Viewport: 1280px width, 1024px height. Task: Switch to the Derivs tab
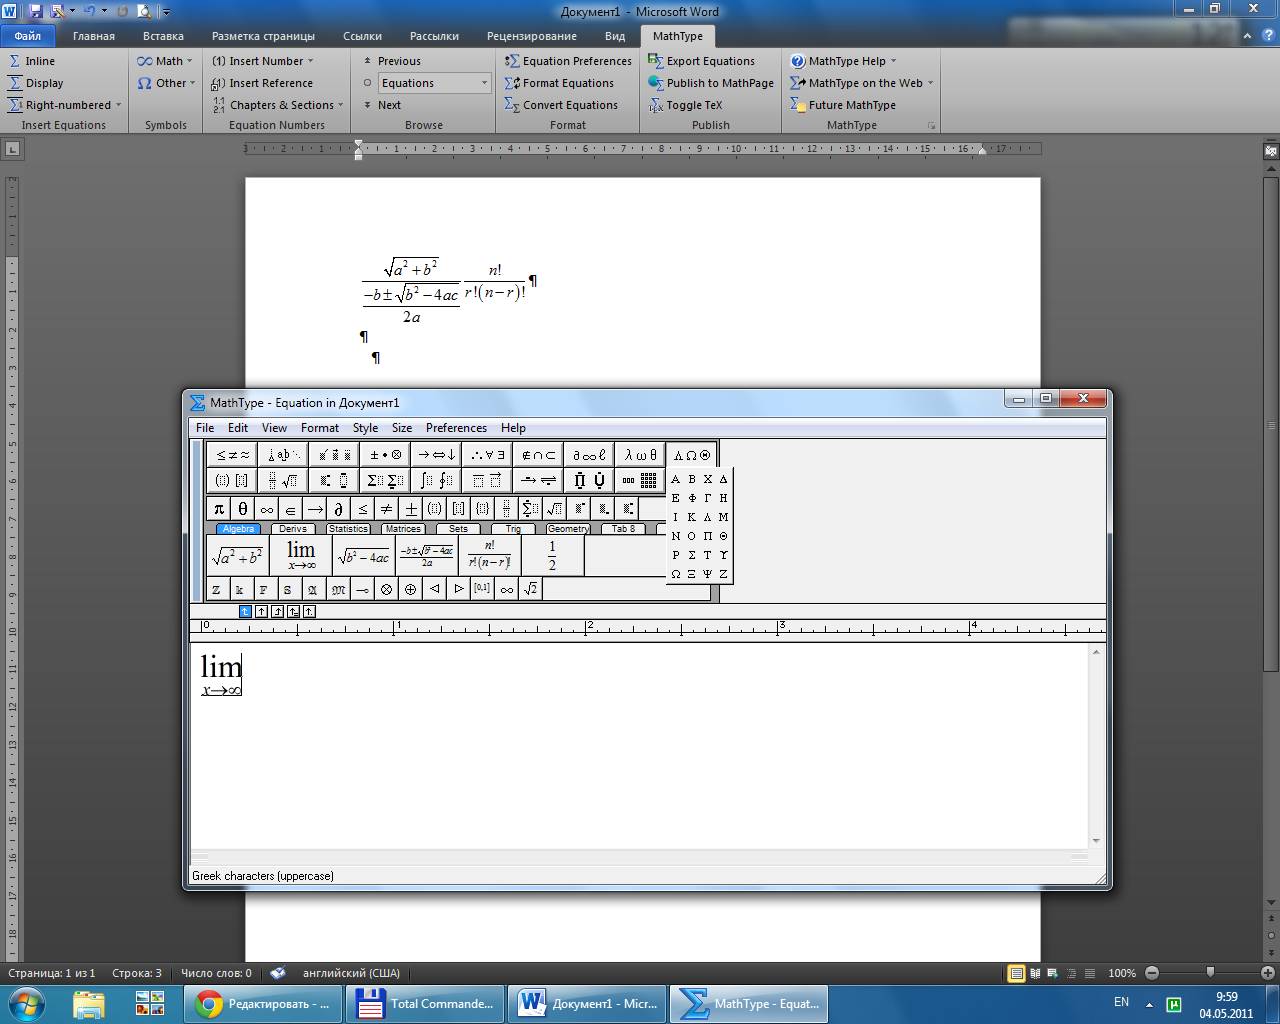coord(293,529)
